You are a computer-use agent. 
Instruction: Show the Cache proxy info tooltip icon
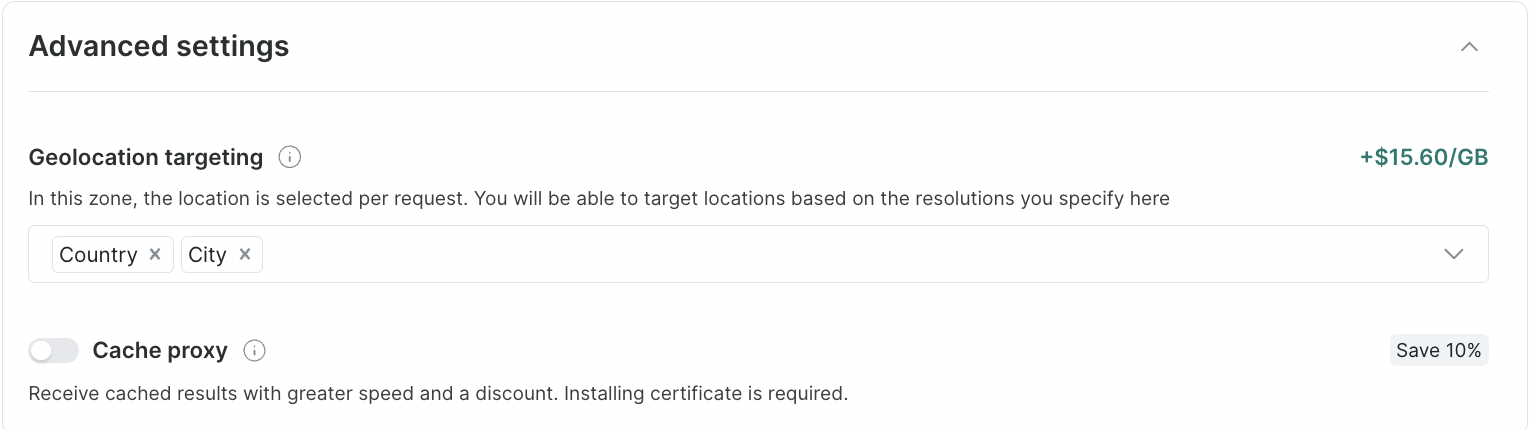[x=255, y=350]
